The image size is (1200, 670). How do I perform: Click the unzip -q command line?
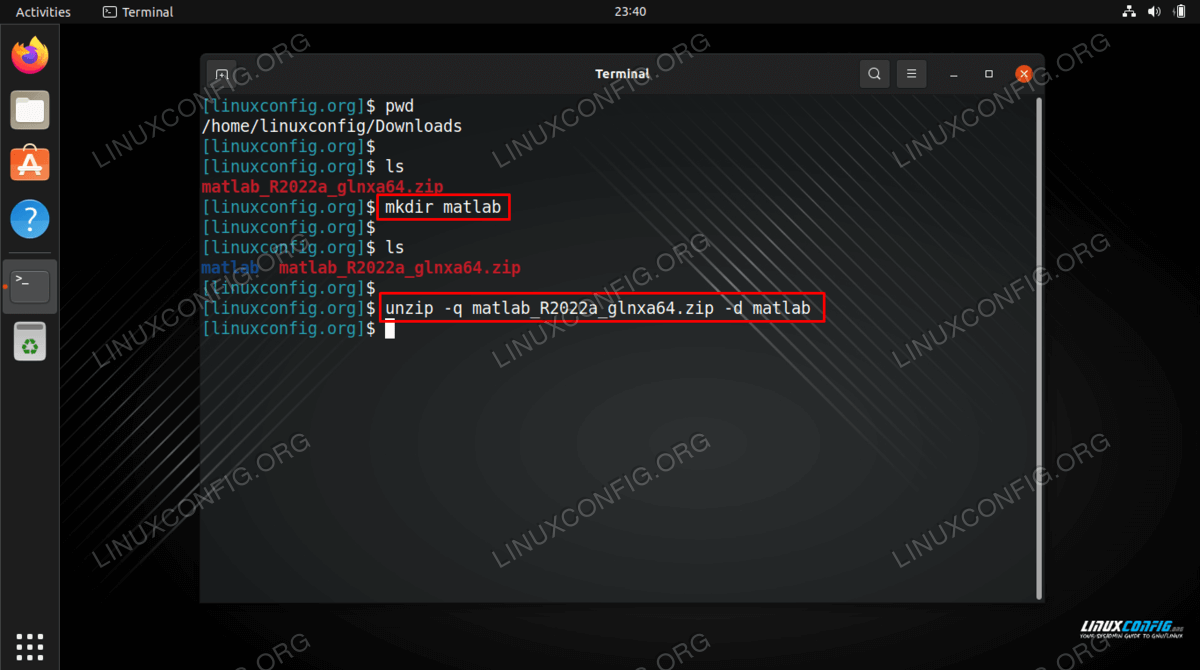click(x=598, y=308)
